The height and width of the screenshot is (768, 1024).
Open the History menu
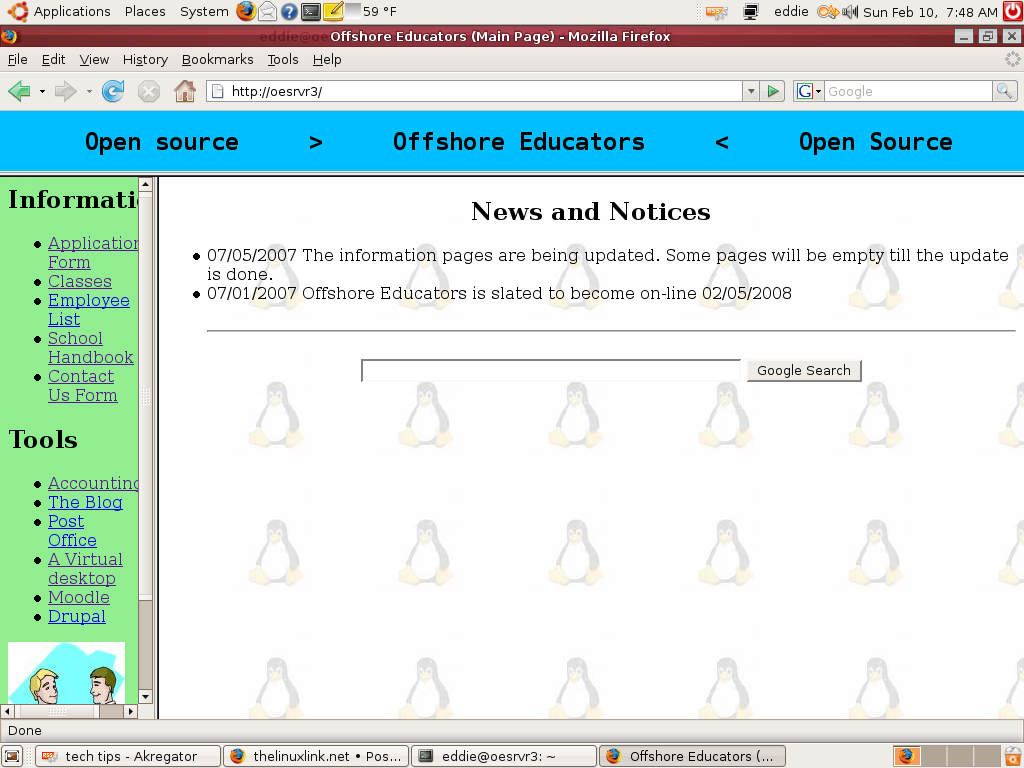coord(145,59)
